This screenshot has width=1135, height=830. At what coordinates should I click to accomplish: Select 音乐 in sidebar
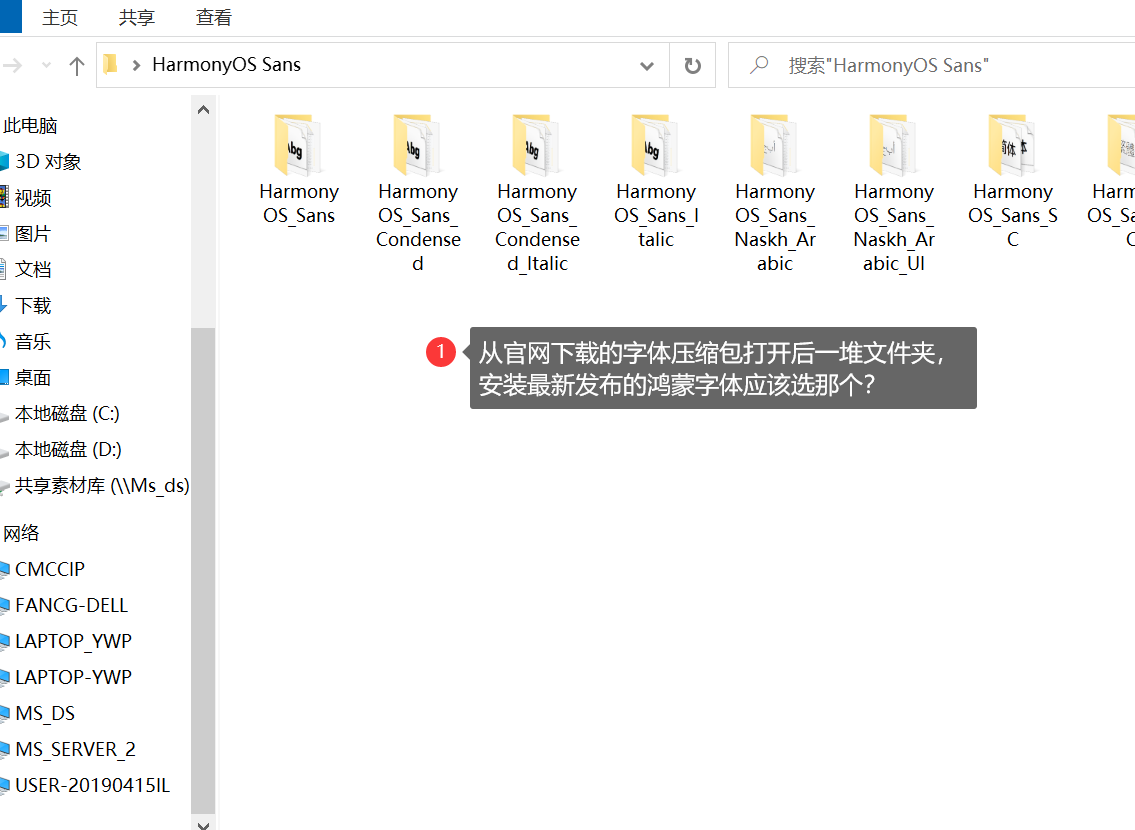pyautogui.click(x=33, y=342)
